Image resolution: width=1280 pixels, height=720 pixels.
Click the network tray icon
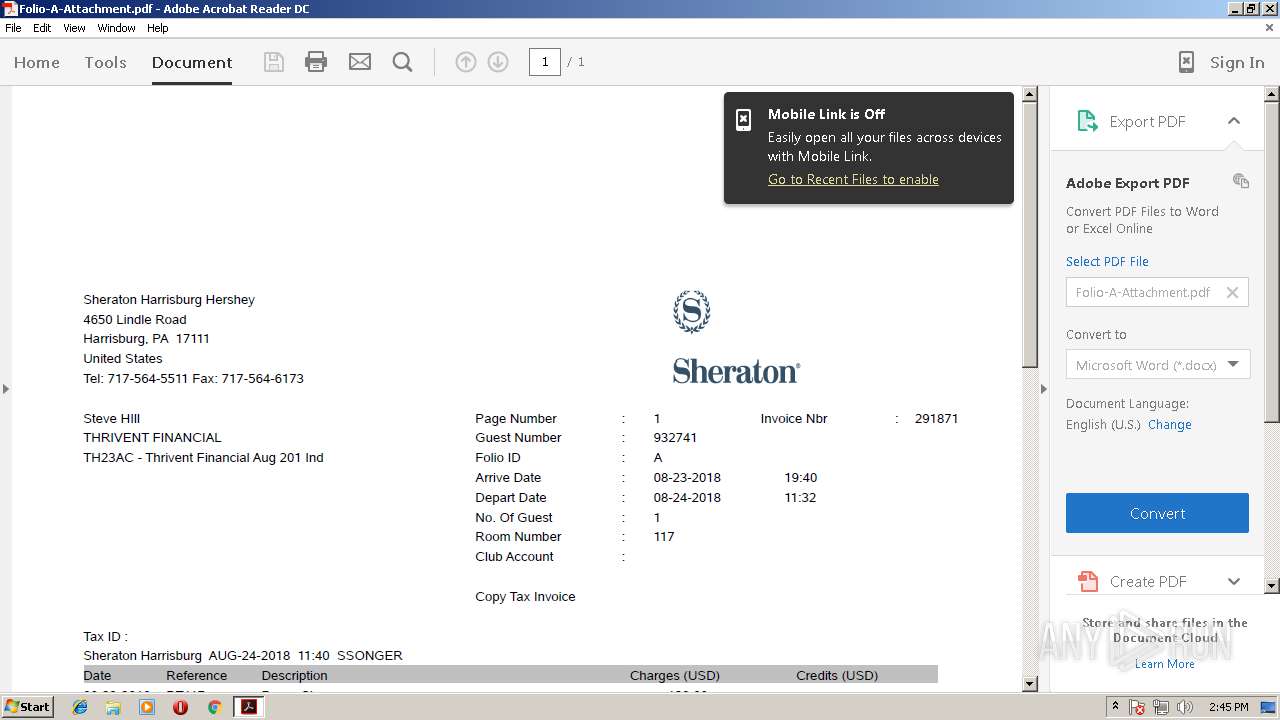pos(1161,707)
